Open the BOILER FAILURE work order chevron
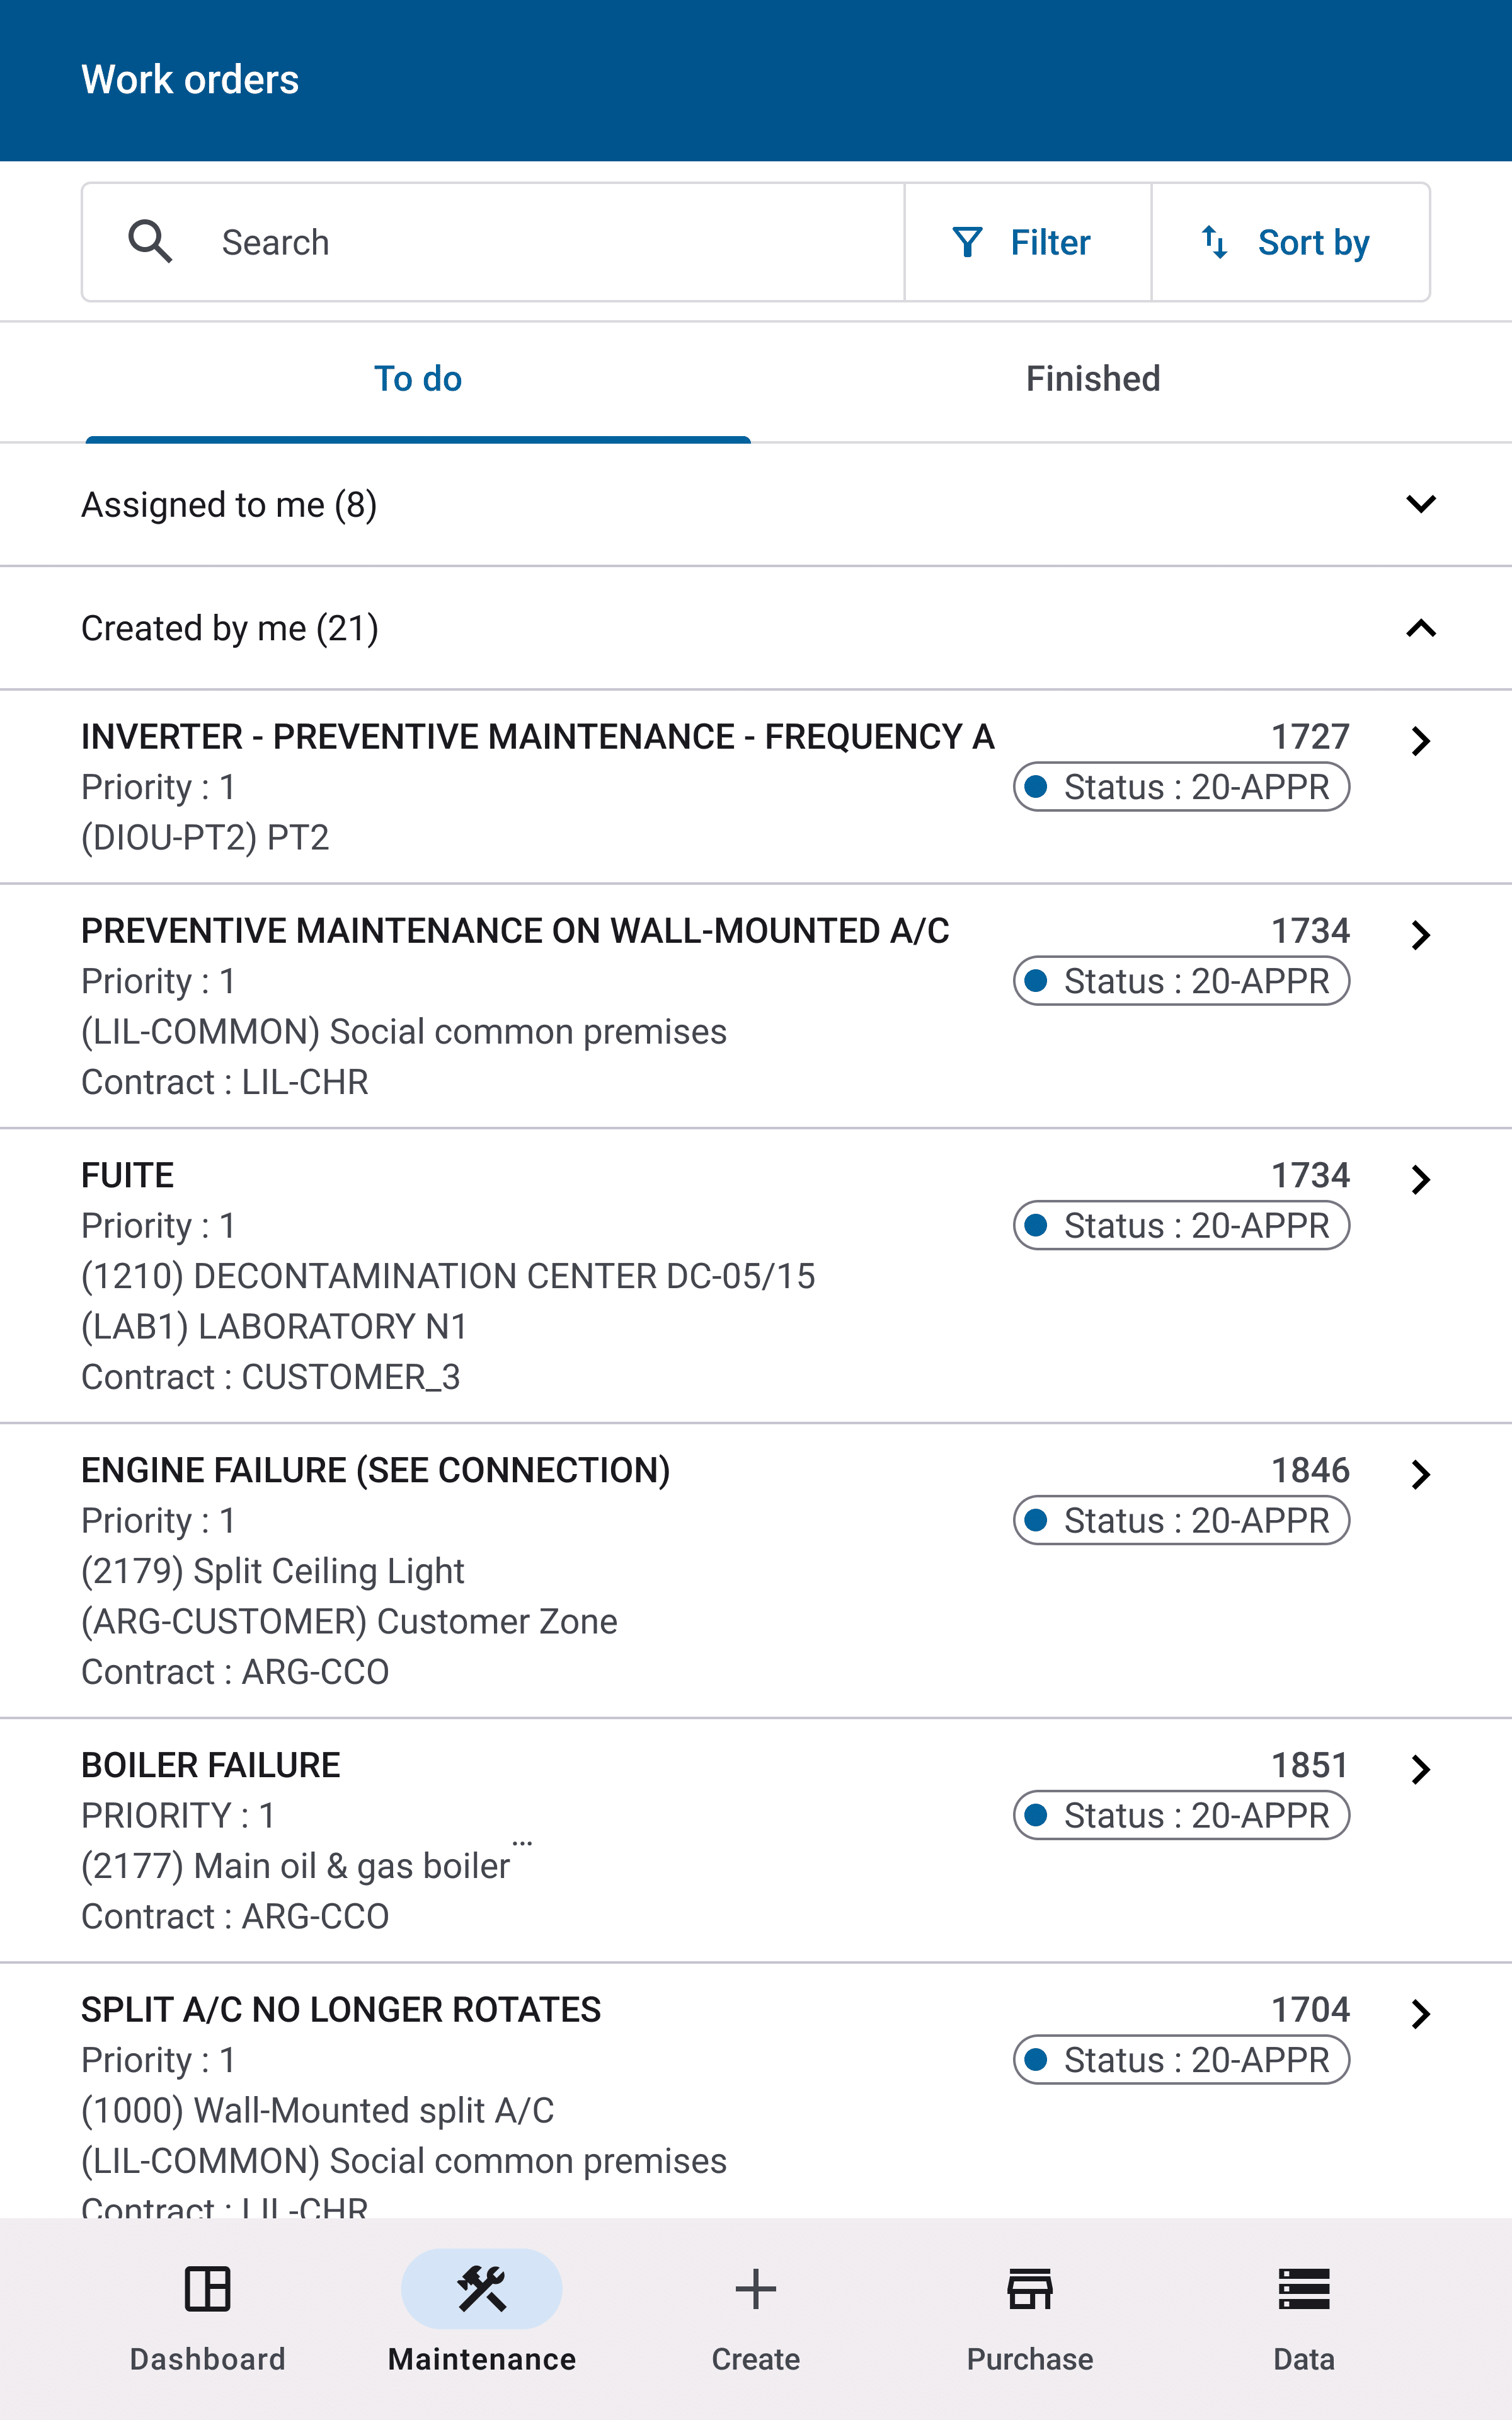The height and width of the screenshot is (2420, 1512). point(1420,1769)
